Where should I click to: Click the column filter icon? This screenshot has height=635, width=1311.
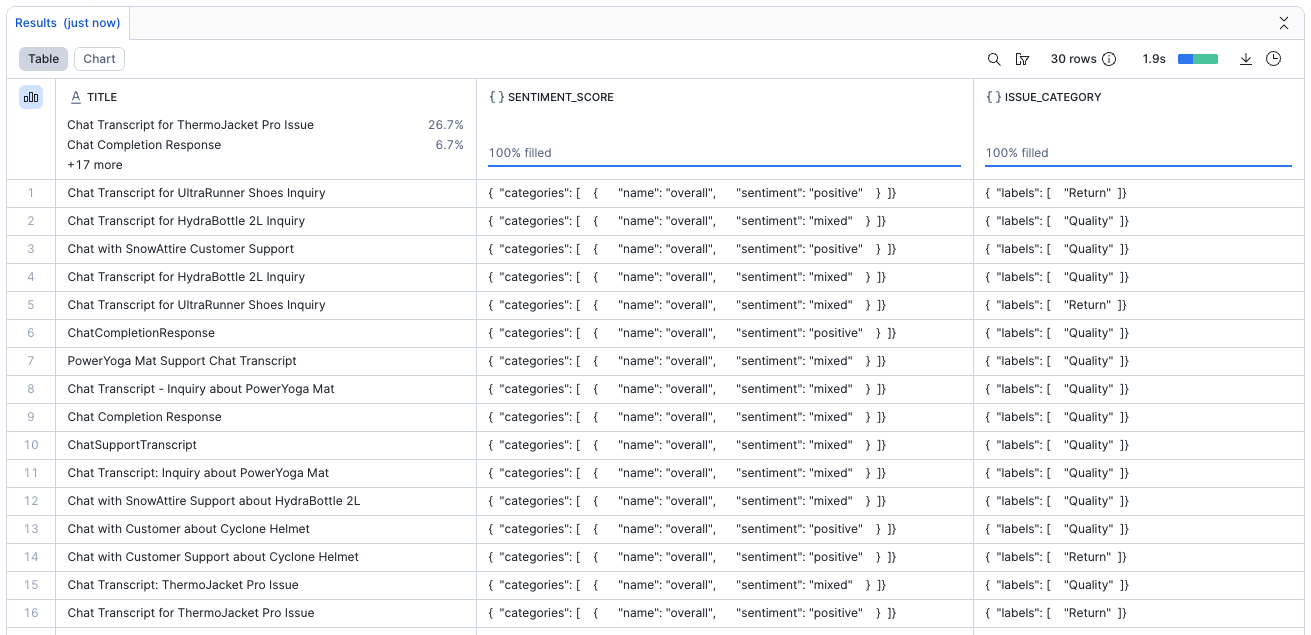point(1022,59)
